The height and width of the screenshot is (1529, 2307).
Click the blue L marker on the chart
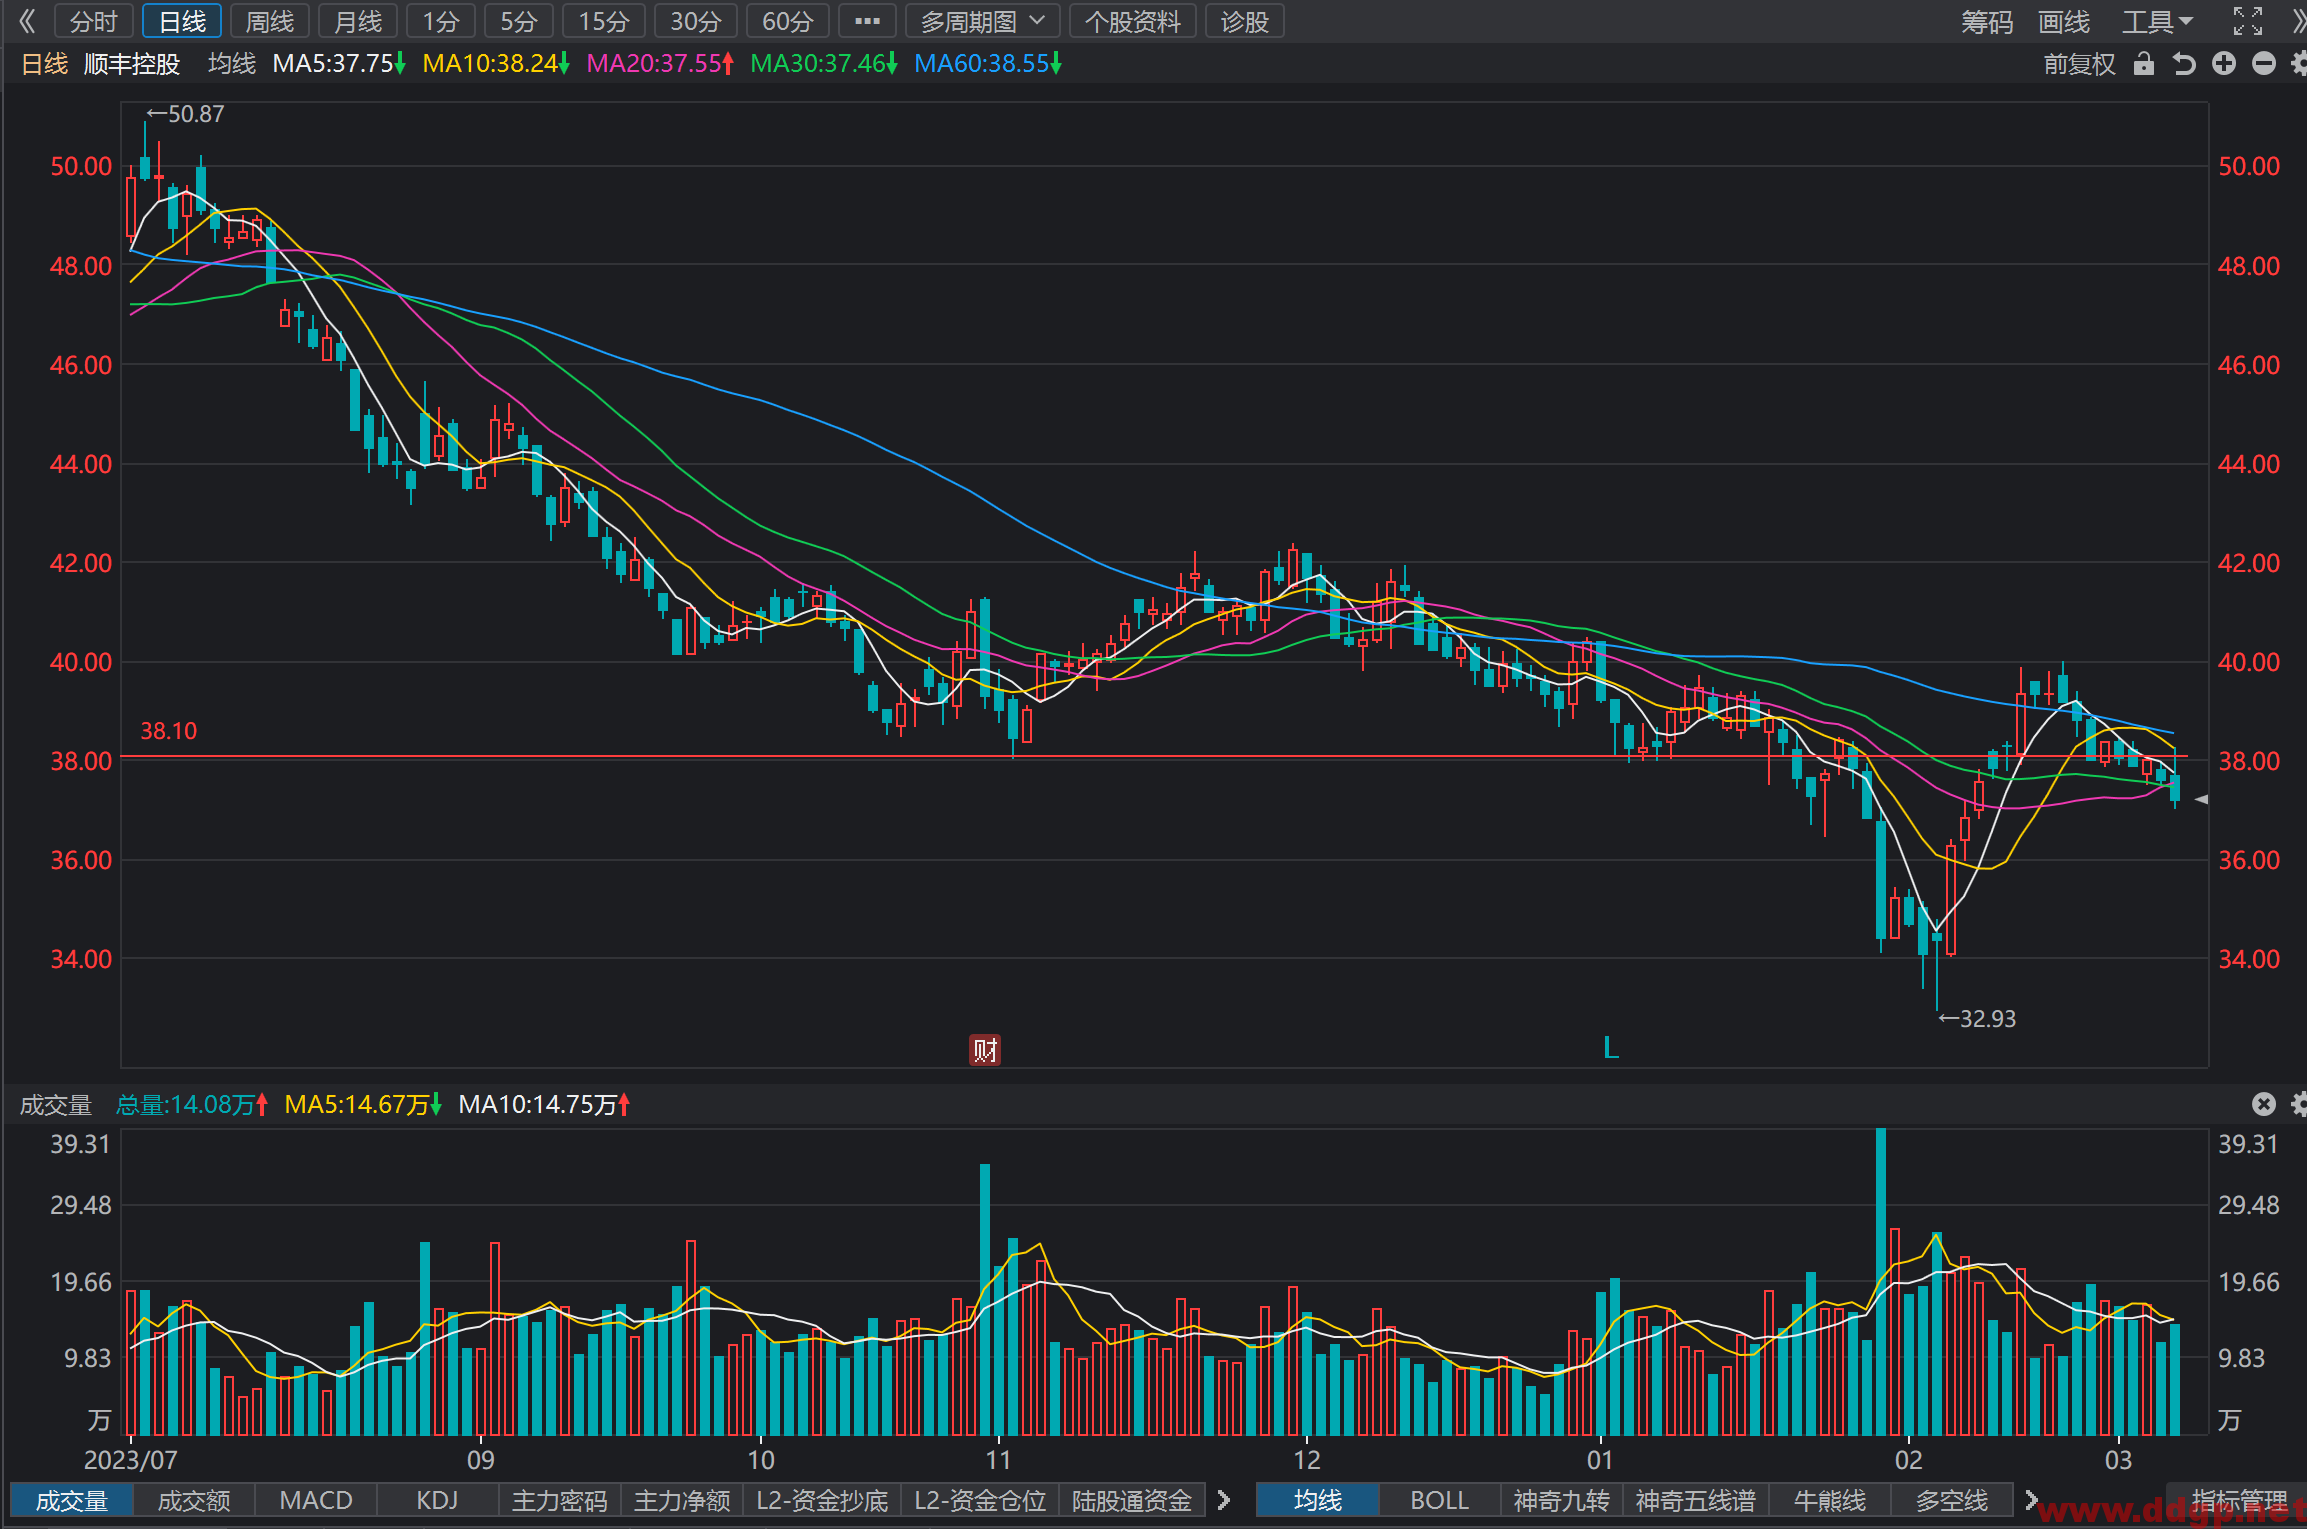1611,1048
